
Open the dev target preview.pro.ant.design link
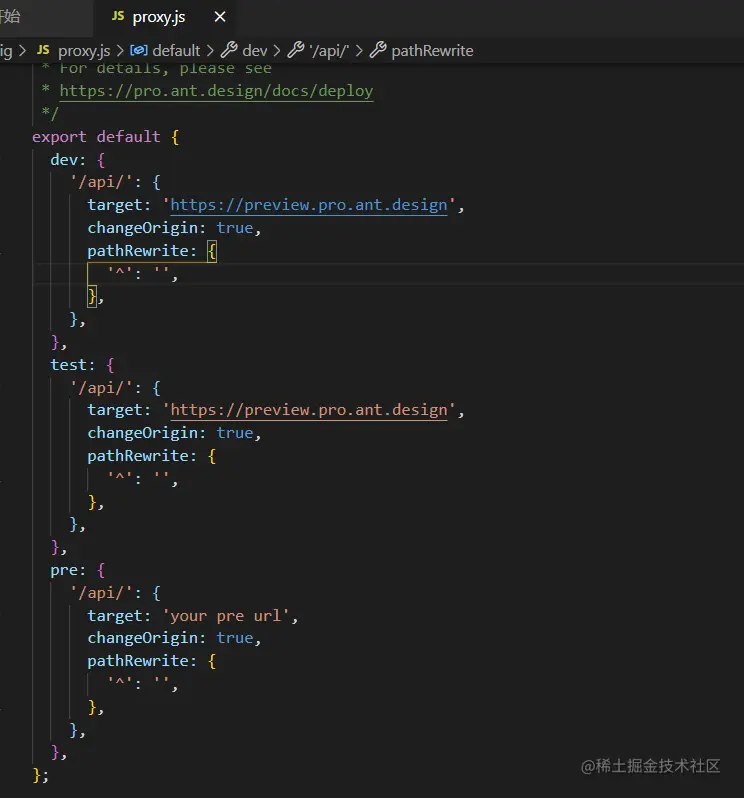pyautogui.click(x=308, y=205)
